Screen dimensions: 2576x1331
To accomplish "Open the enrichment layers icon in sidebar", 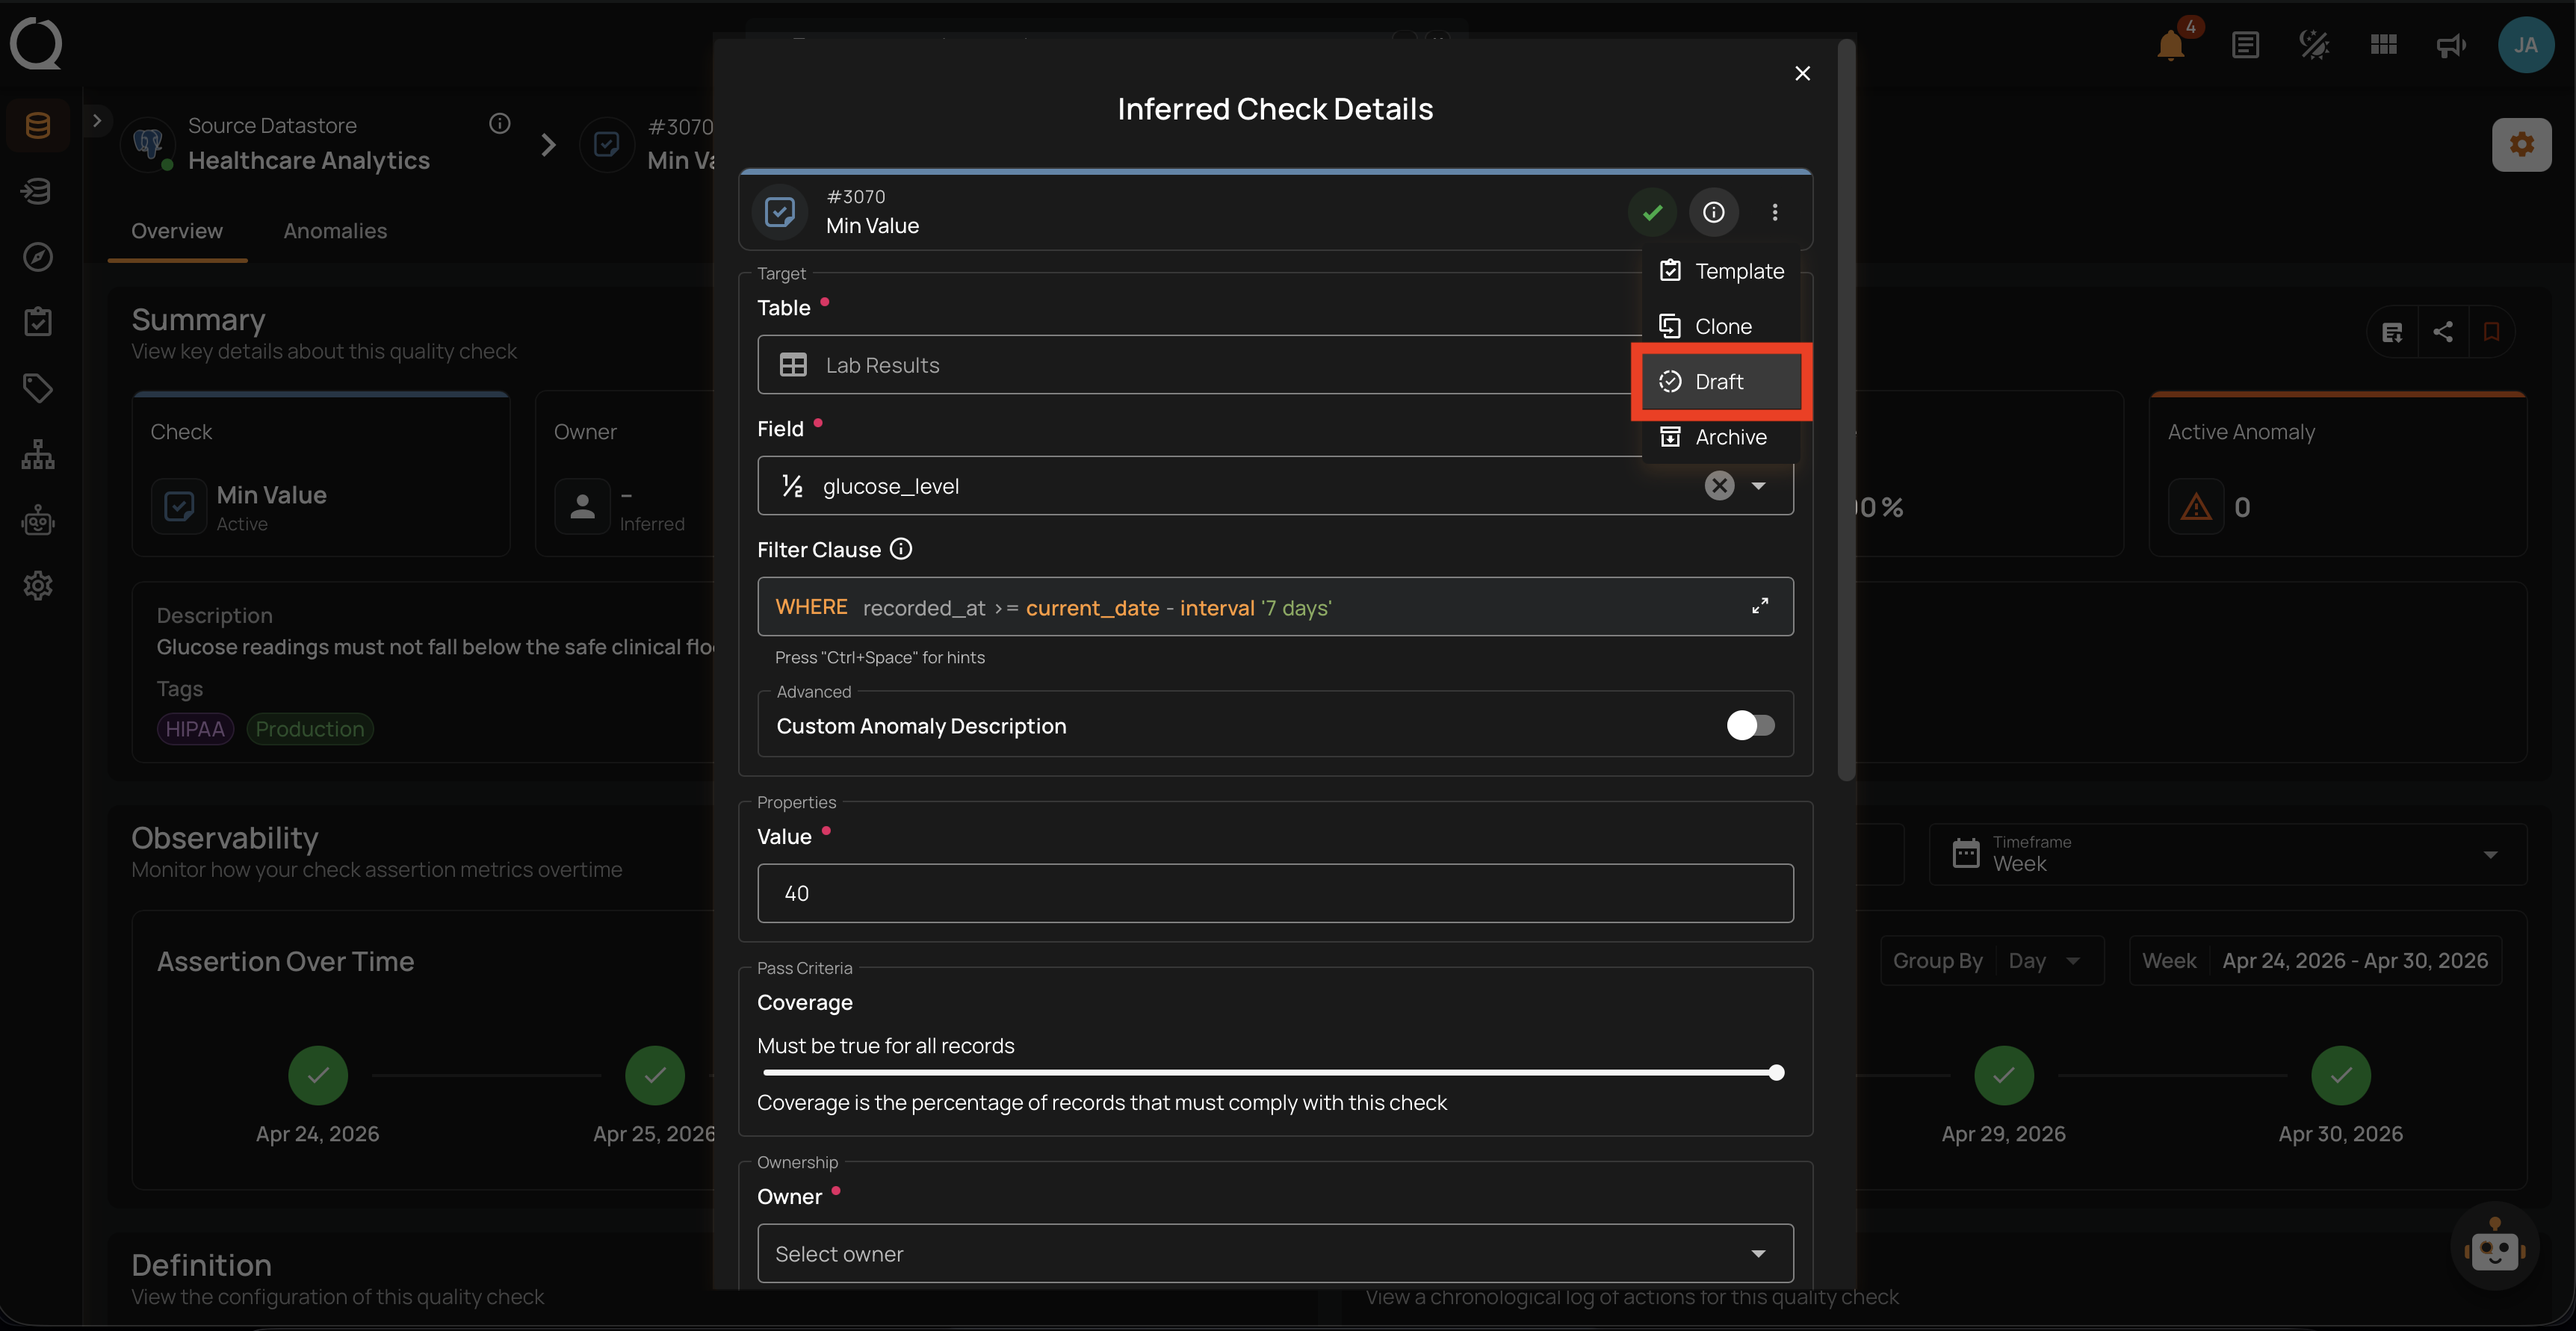I will (x=38, y=191).
